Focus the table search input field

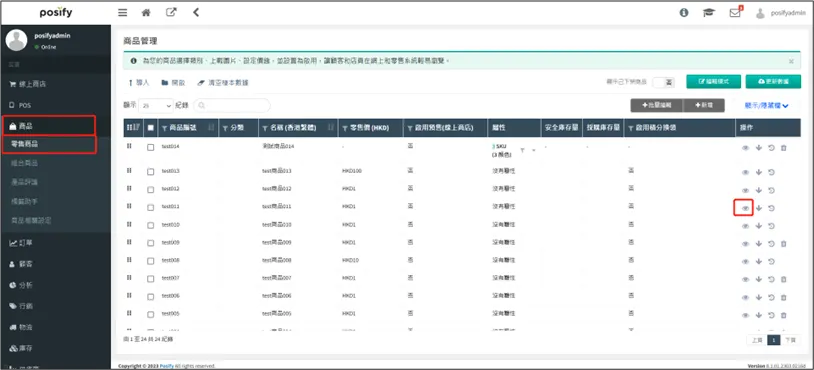point(232,105)
